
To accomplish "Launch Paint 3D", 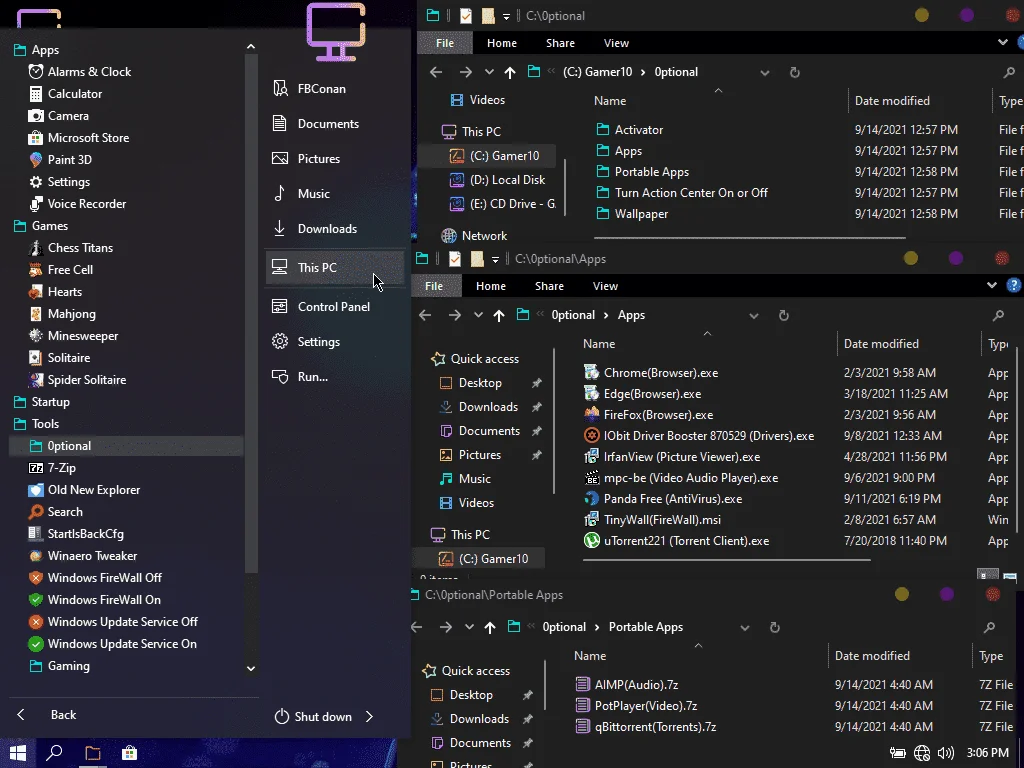I will pos(69,160).
